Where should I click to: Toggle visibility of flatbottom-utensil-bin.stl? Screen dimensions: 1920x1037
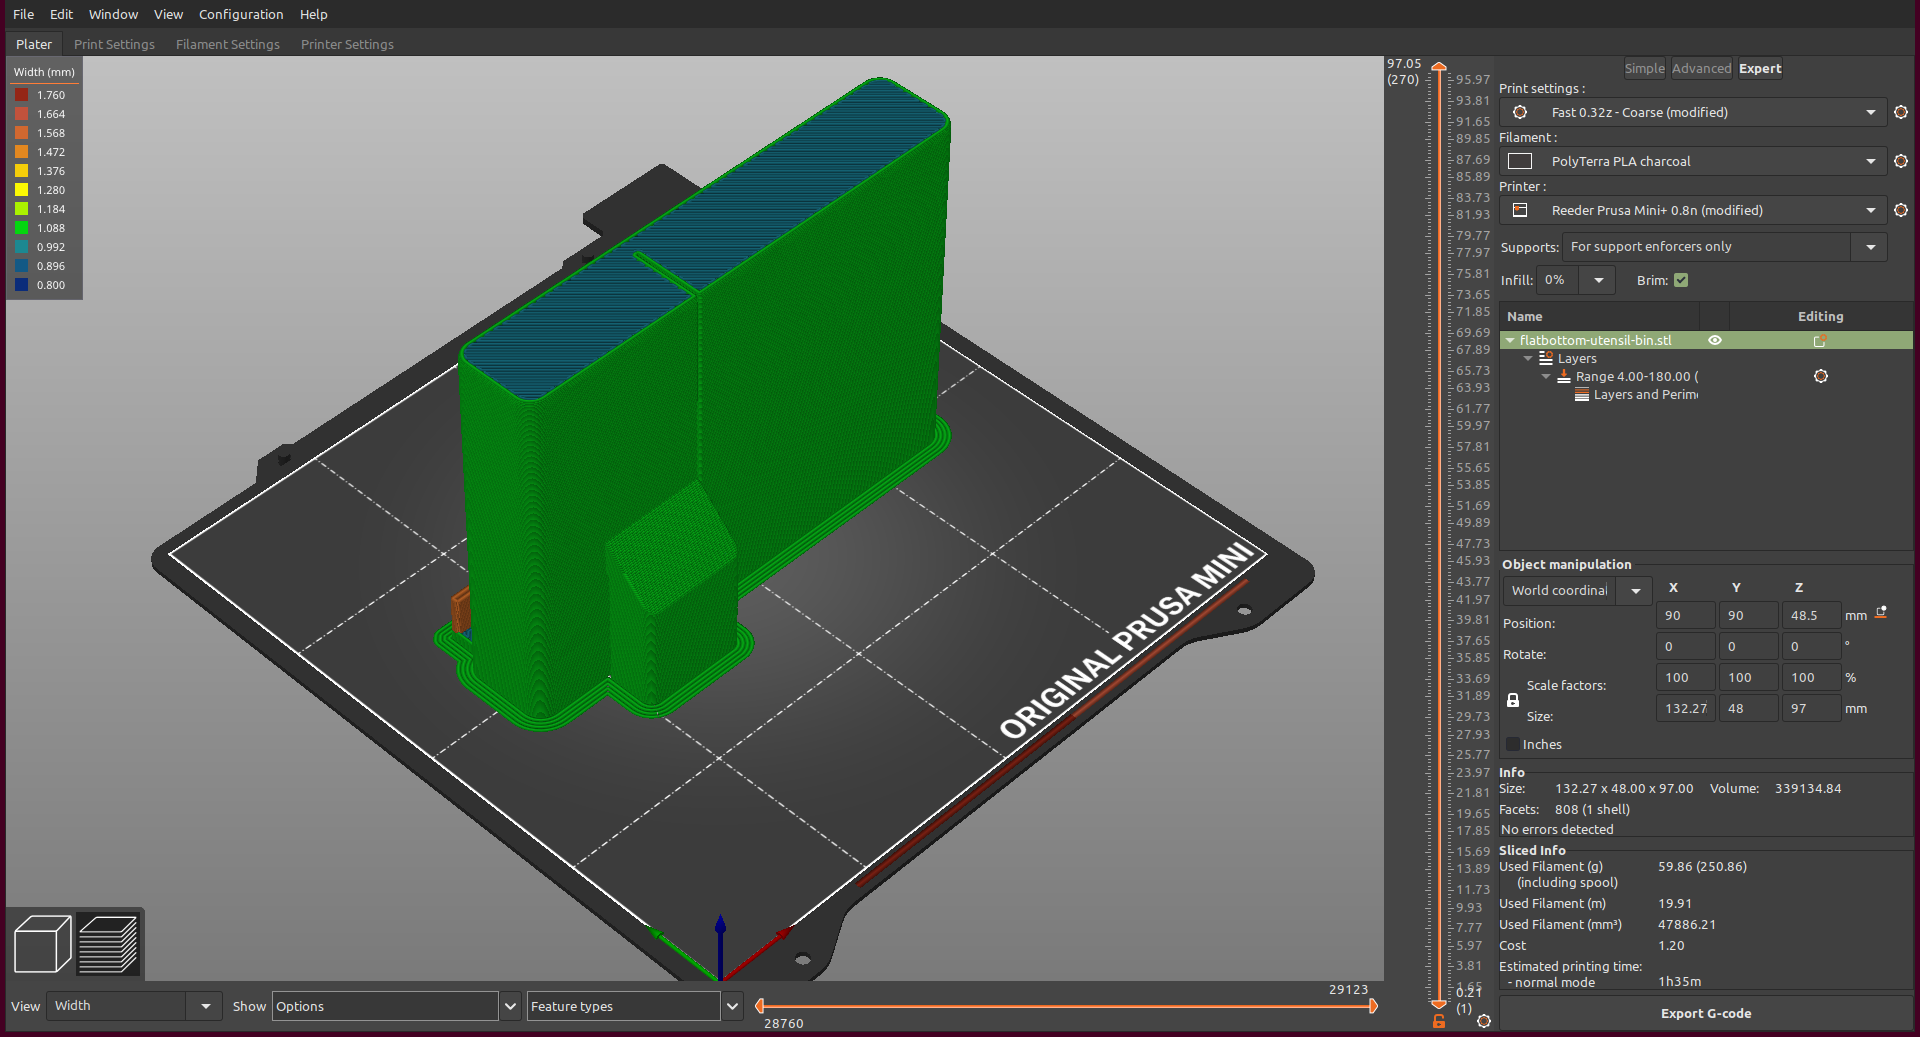click(x=1716, y=340)
